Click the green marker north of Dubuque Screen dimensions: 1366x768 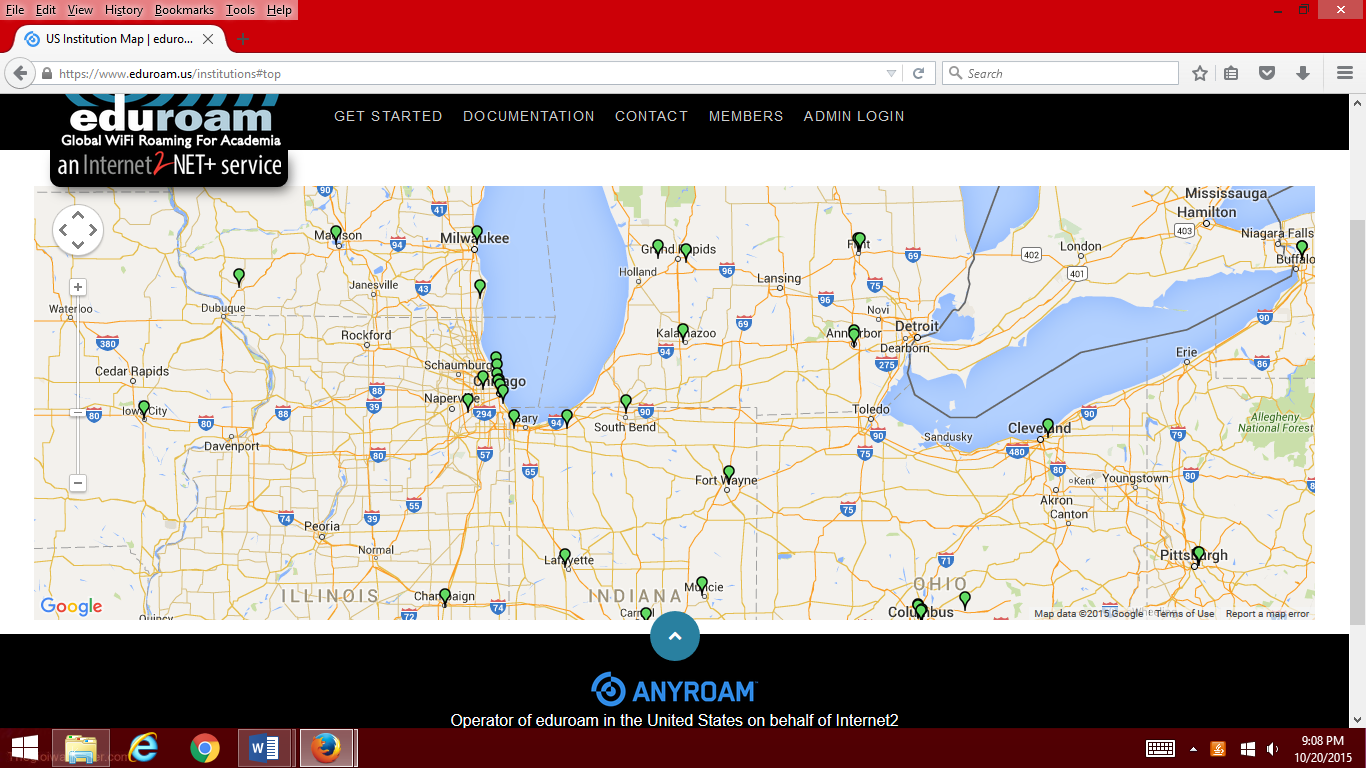(239, 277)
